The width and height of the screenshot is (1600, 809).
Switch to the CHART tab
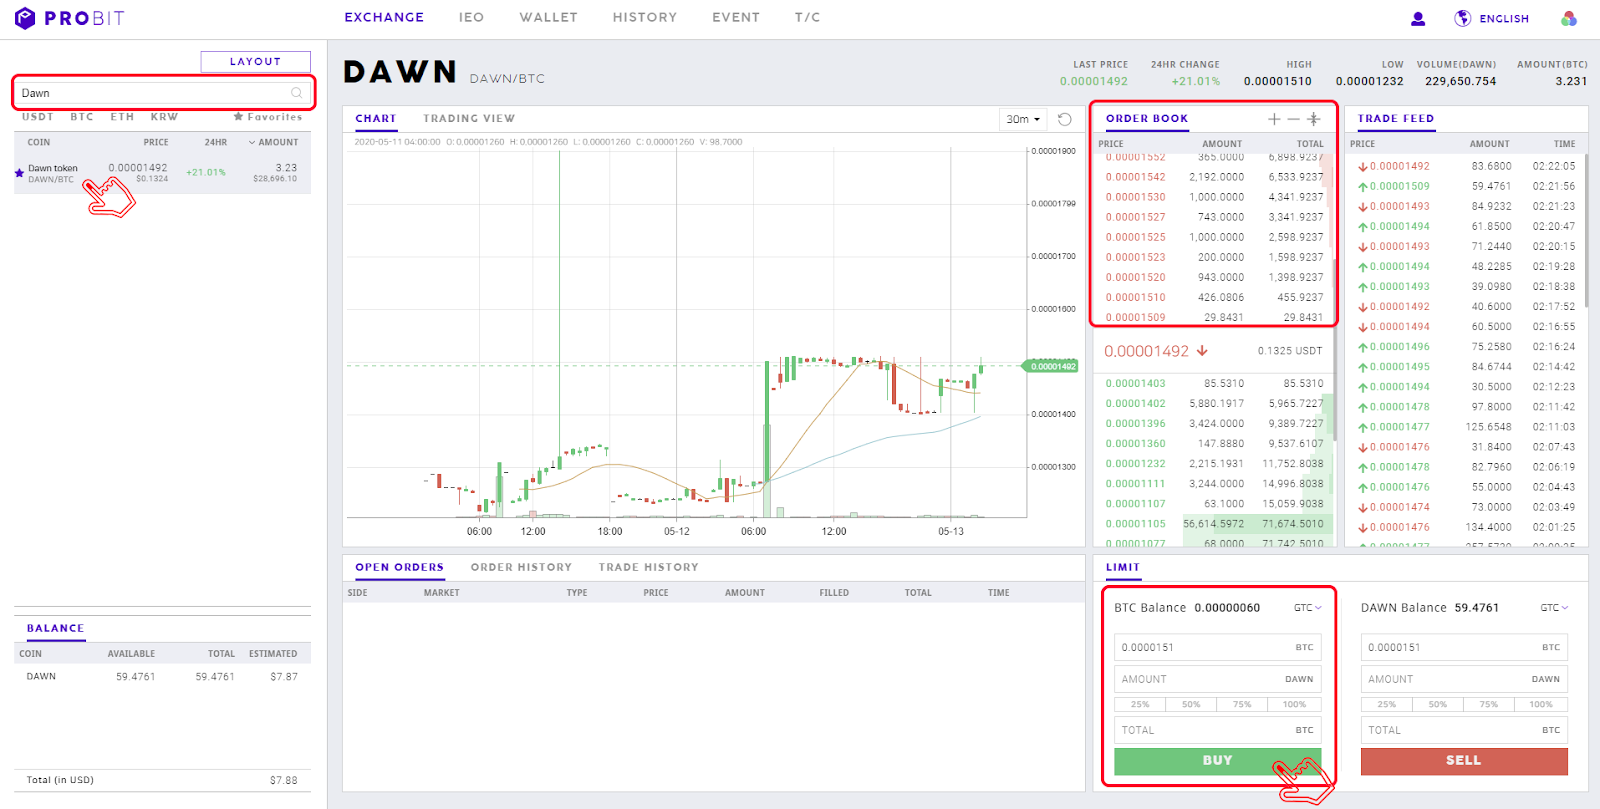point(376,118)
